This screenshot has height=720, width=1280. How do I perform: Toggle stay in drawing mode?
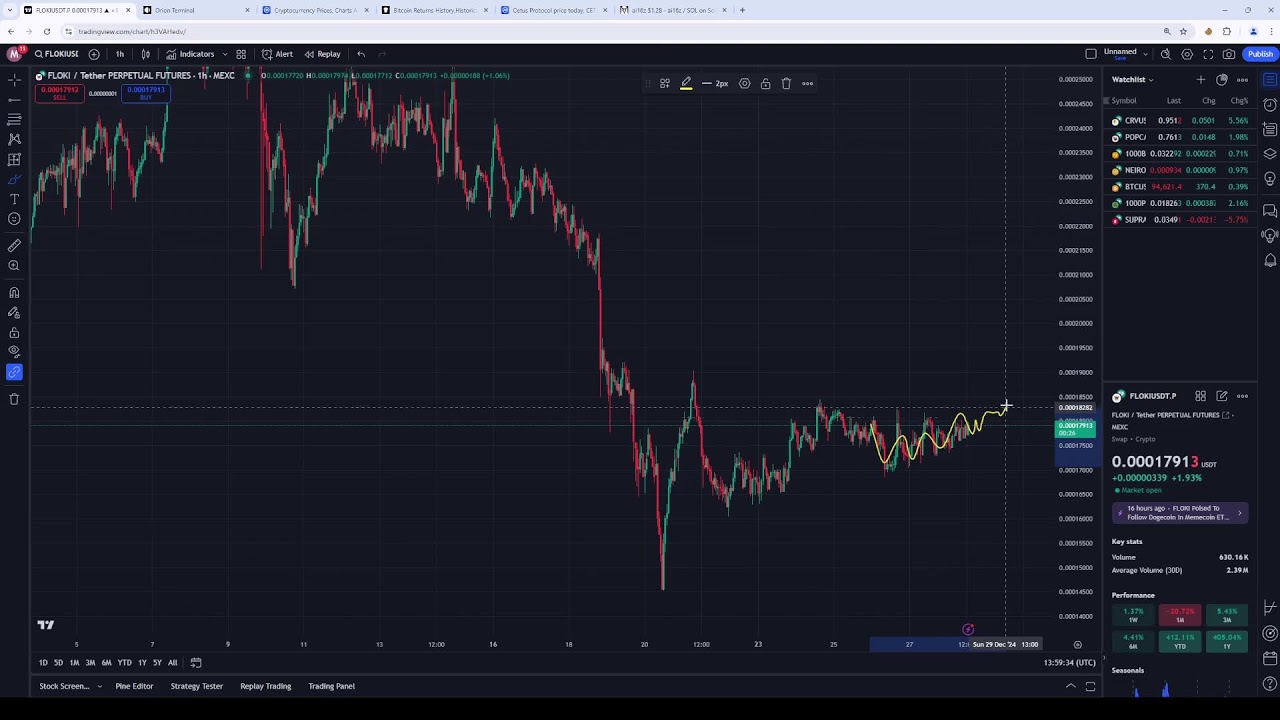[x=14, y=313]
